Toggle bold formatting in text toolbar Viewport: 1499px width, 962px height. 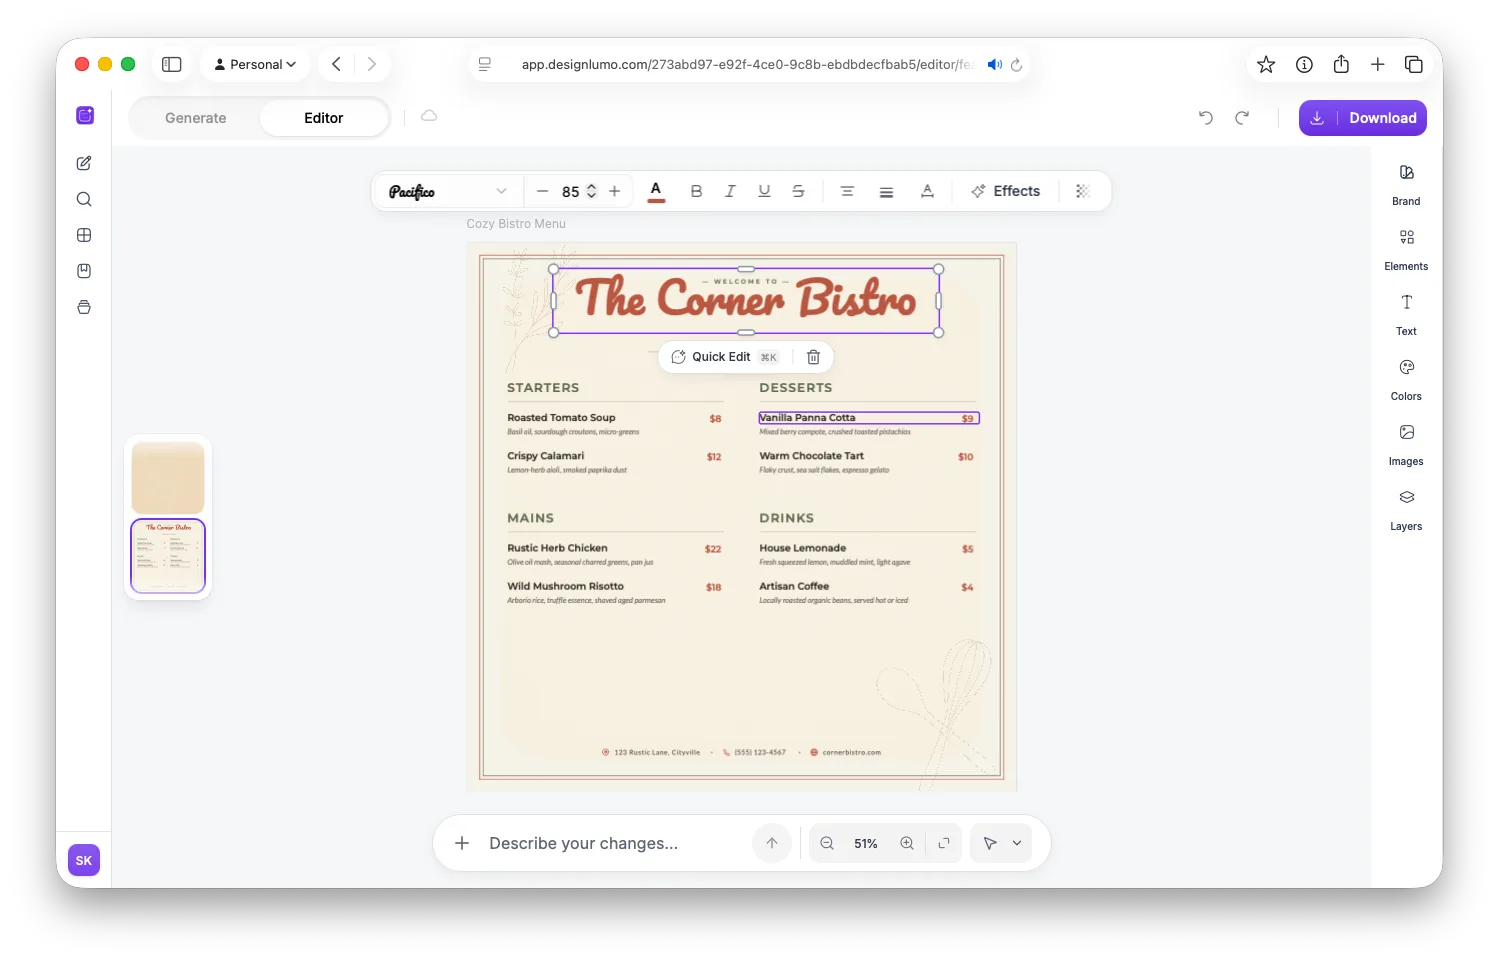tap(696, 191)
